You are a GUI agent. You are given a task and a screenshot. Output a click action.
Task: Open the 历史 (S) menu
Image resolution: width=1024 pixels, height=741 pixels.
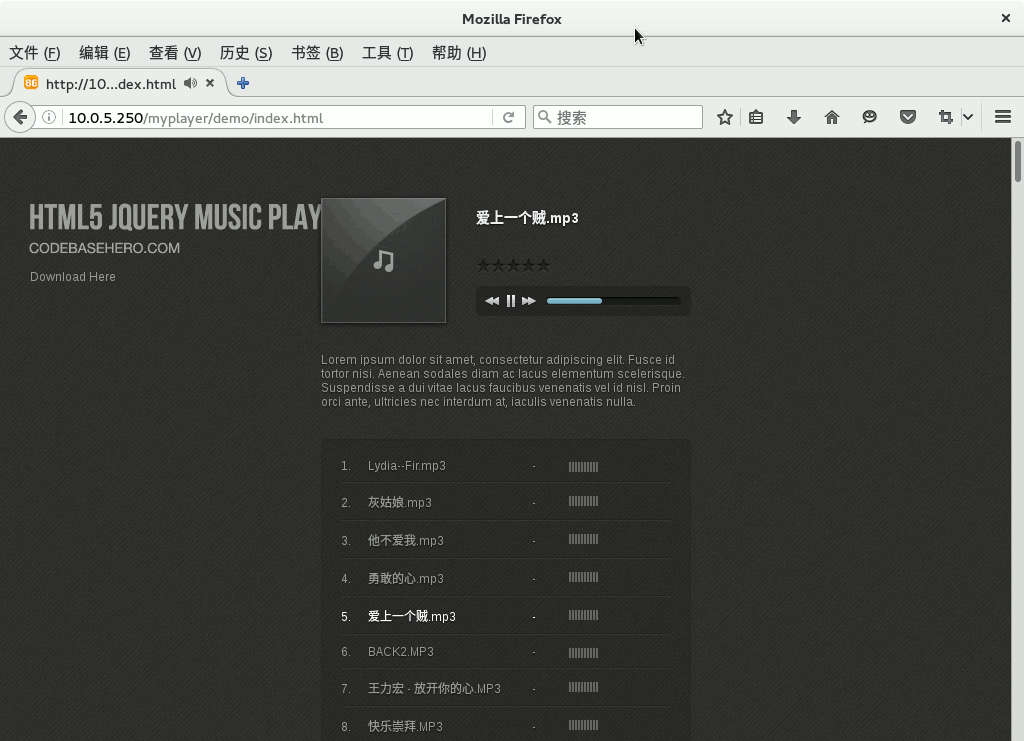pos(246,53)
